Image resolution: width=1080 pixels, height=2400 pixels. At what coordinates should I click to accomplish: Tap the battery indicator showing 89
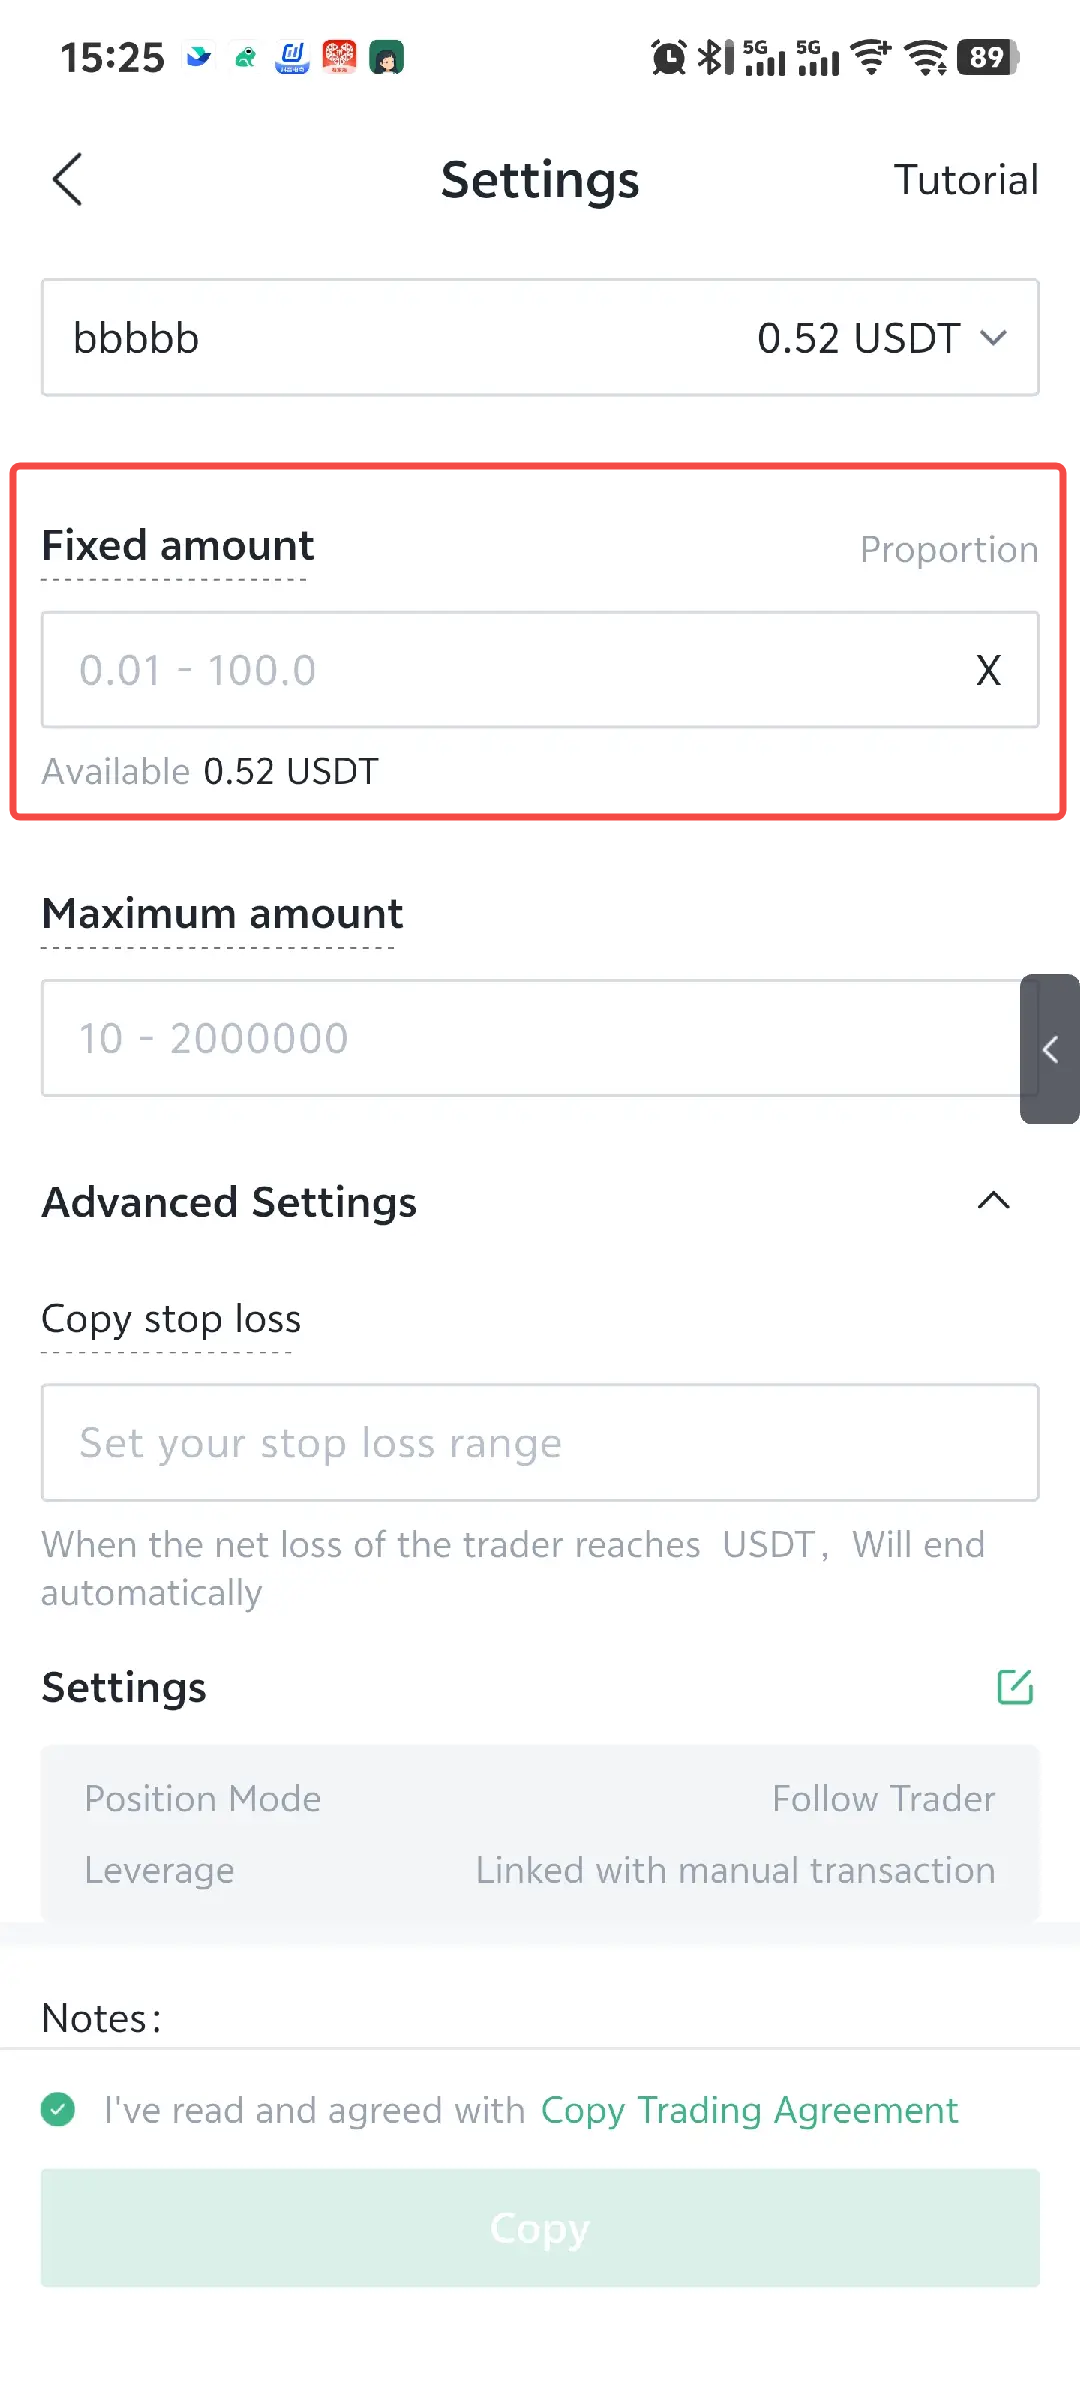point(987,58)
